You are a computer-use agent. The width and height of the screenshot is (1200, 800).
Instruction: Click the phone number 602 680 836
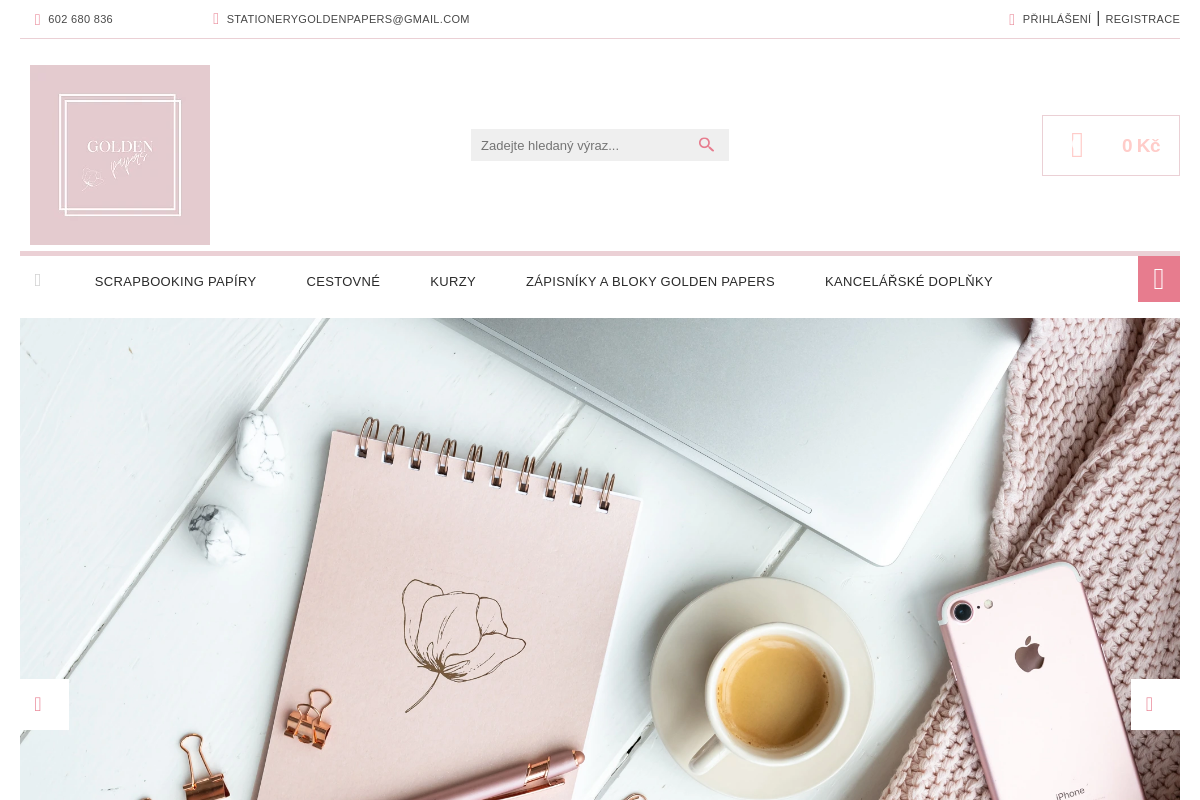coord(80,19)
